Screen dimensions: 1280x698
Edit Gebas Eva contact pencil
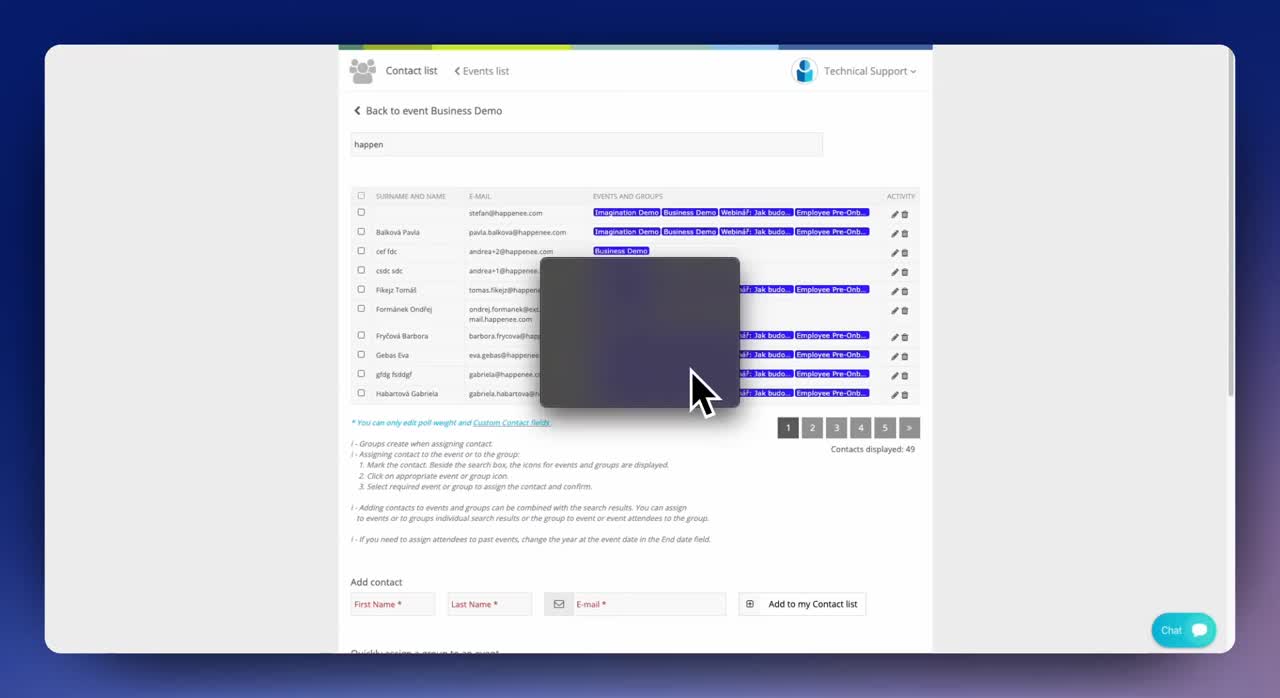tap(895, 356)
